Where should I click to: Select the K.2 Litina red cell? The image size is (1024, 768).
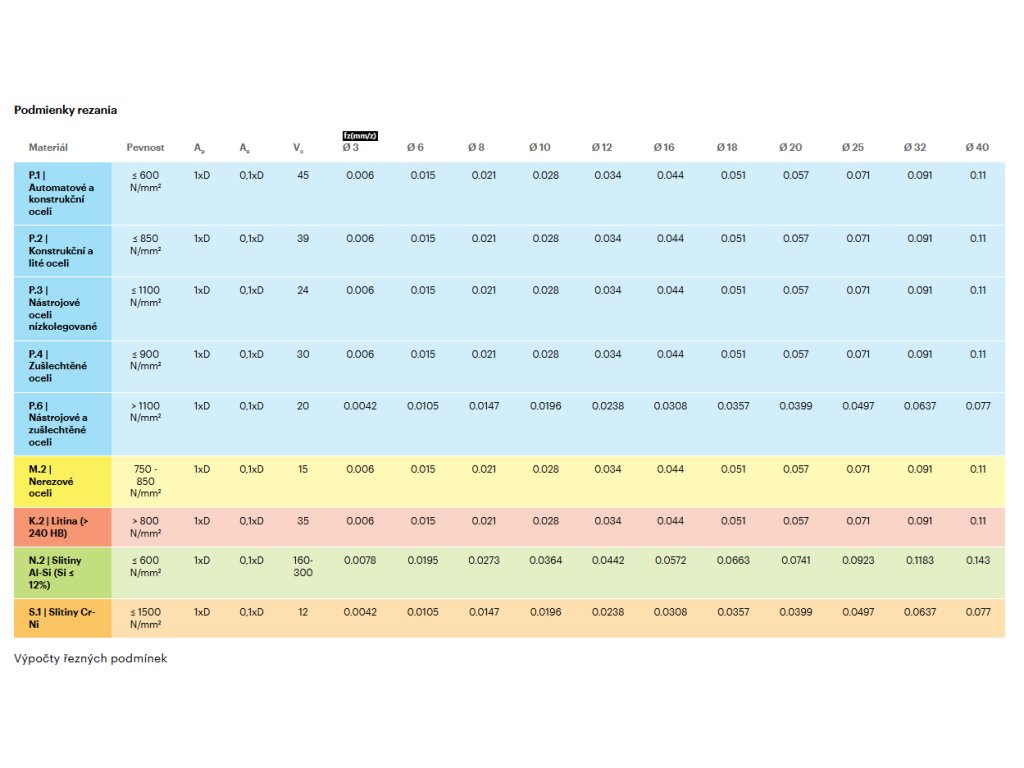(63, 527)
